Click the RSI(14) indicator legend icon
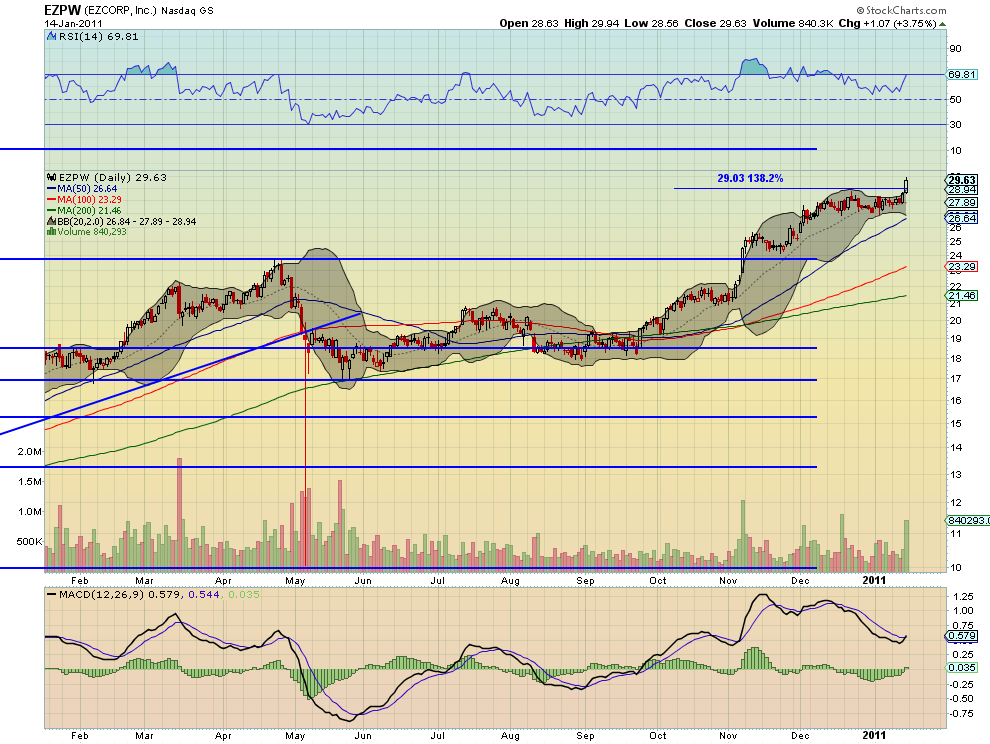 pyautogui.click(x=52, y=37)
